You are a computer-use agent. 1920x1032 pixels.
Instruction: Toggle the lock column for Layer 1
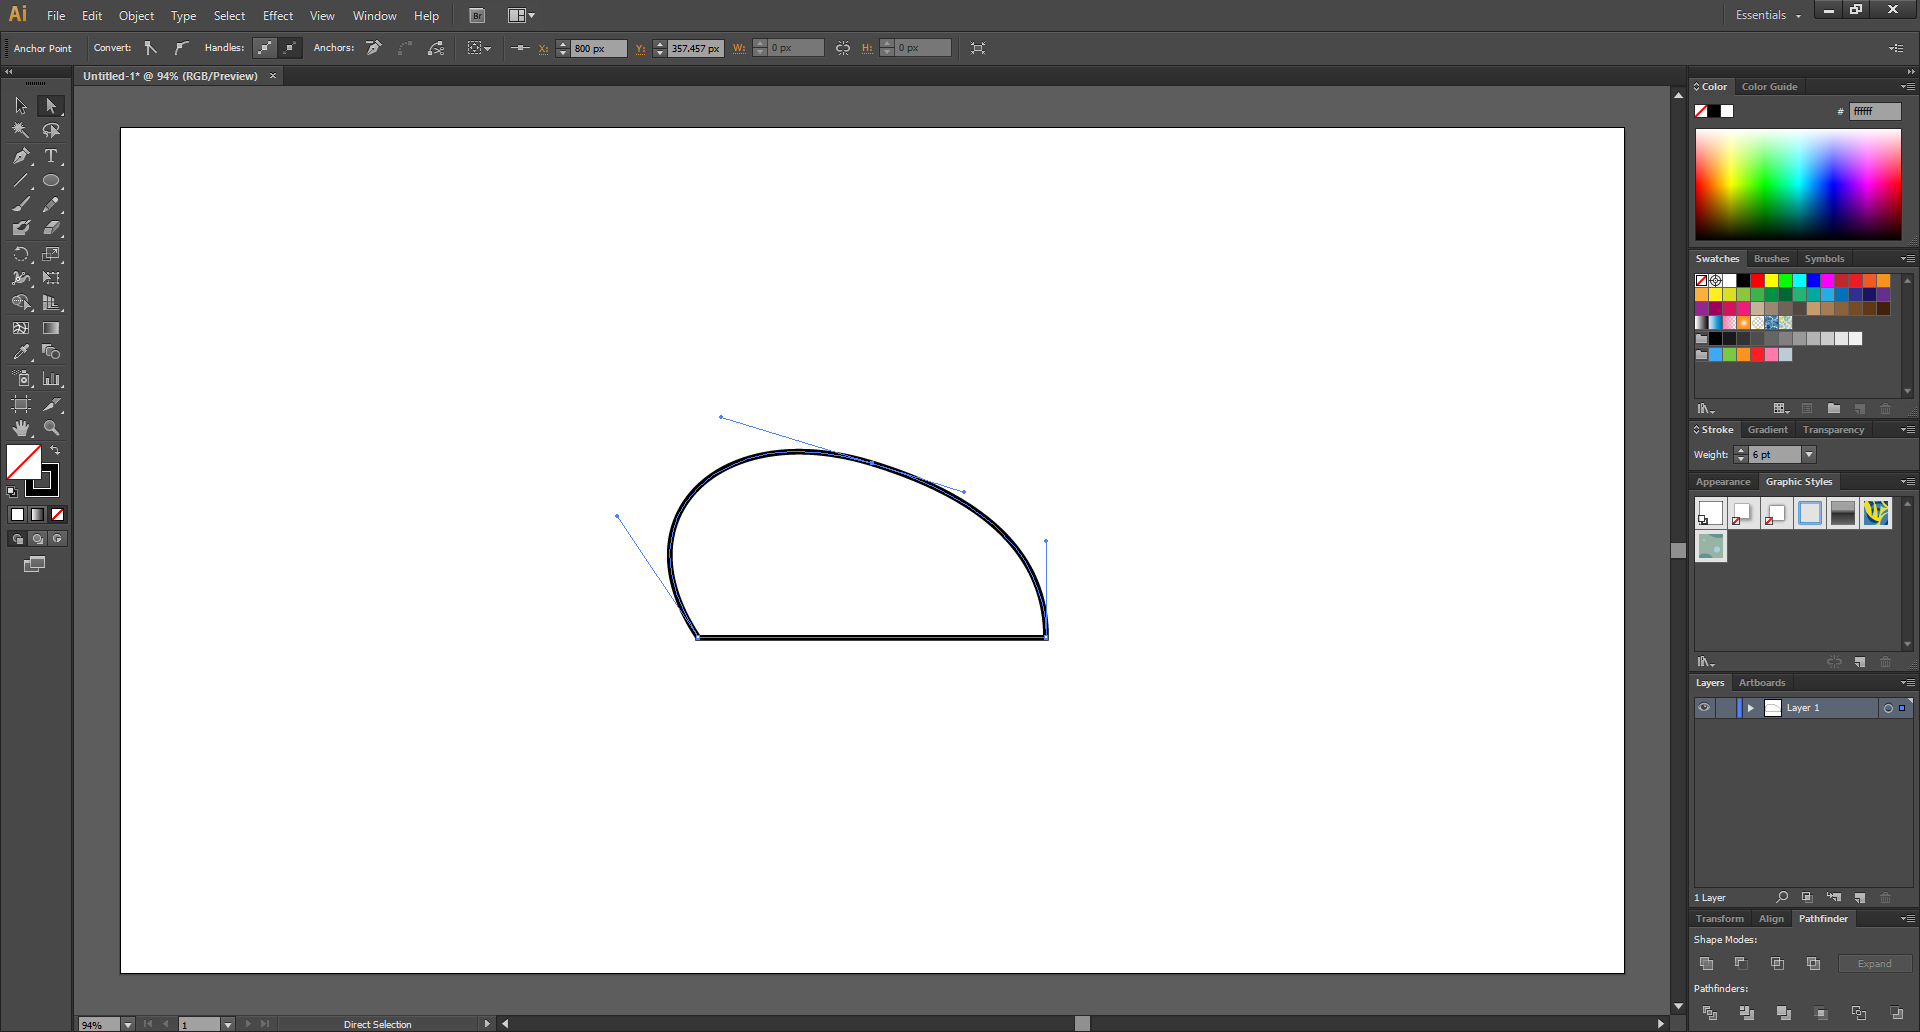pyautogui.click(x=1726, y=708)
